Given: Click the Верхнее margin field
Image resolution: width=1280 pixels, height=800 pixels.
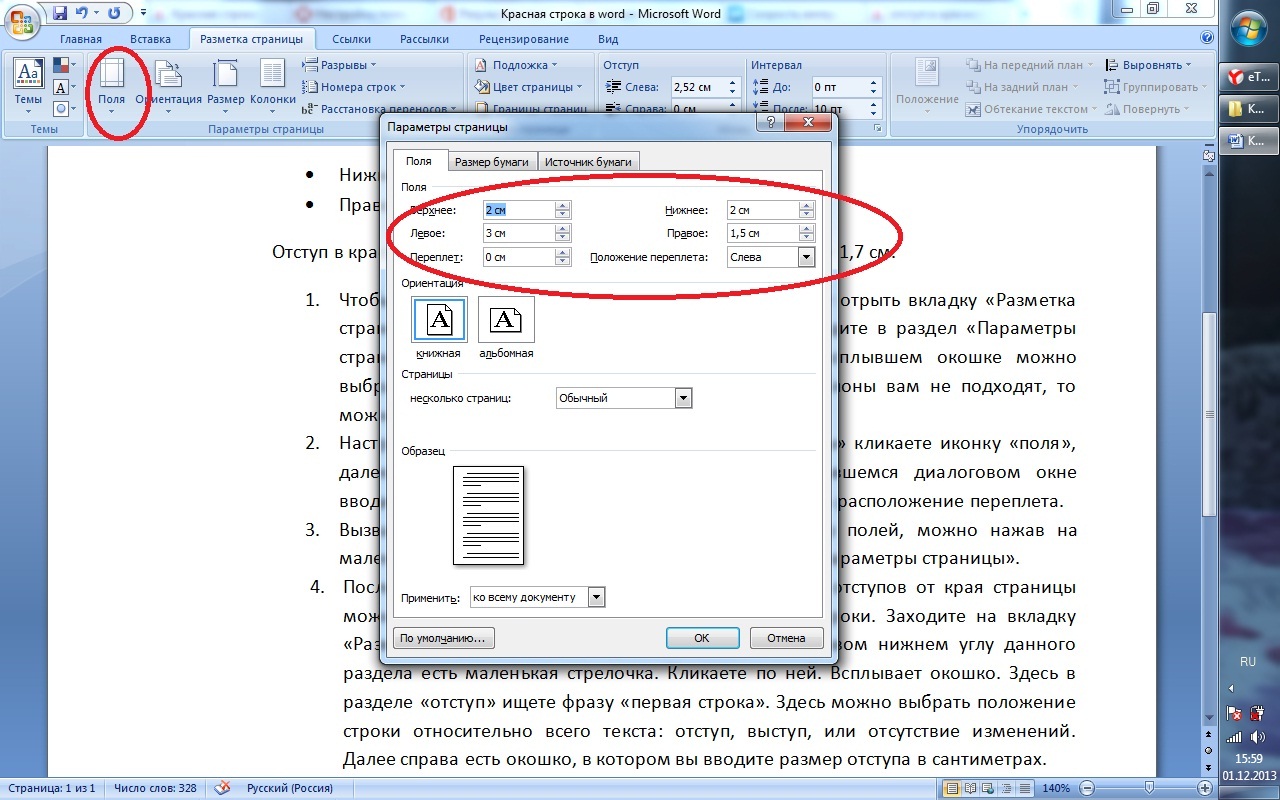Looking at the screenshot, I should (519, 210).
